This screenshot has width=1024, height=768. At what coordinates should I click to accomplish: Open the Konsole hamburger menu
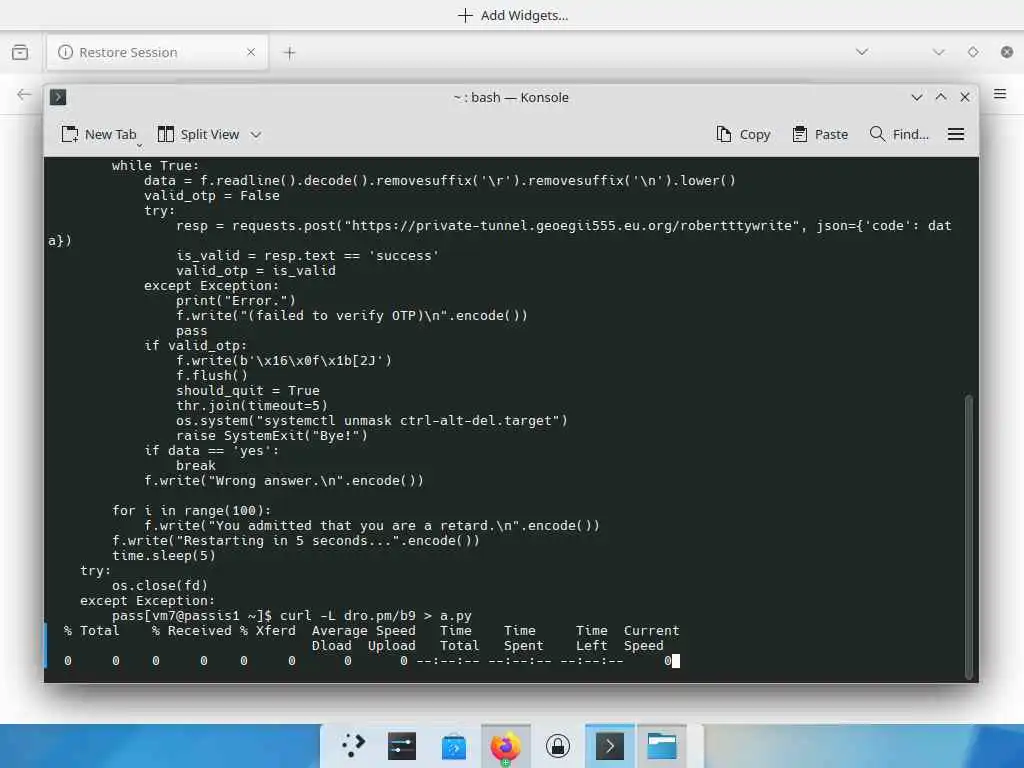[955, 135]
